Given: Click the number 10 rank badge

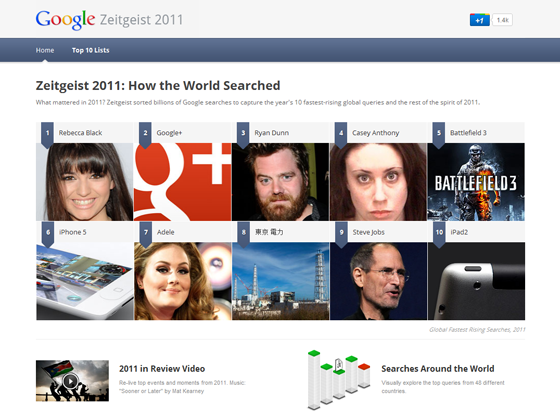Looking at the screenshot, I should pos(439,234).
